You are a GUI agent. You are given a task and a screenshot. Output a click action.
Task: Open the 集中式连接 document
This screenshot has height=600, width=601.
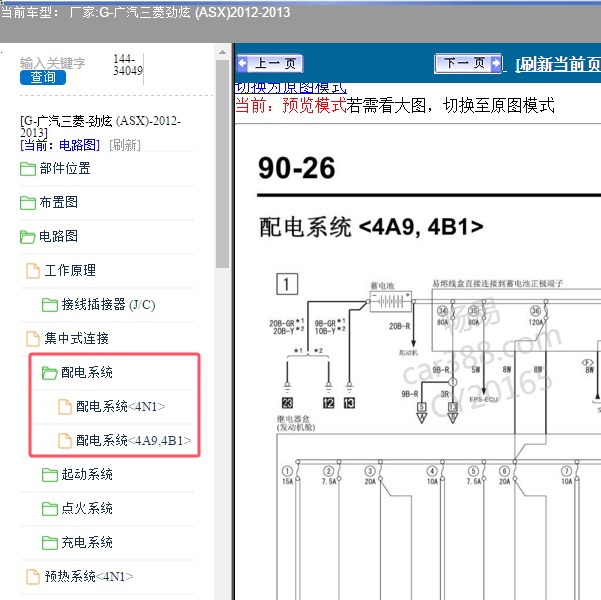click(77, 338)
